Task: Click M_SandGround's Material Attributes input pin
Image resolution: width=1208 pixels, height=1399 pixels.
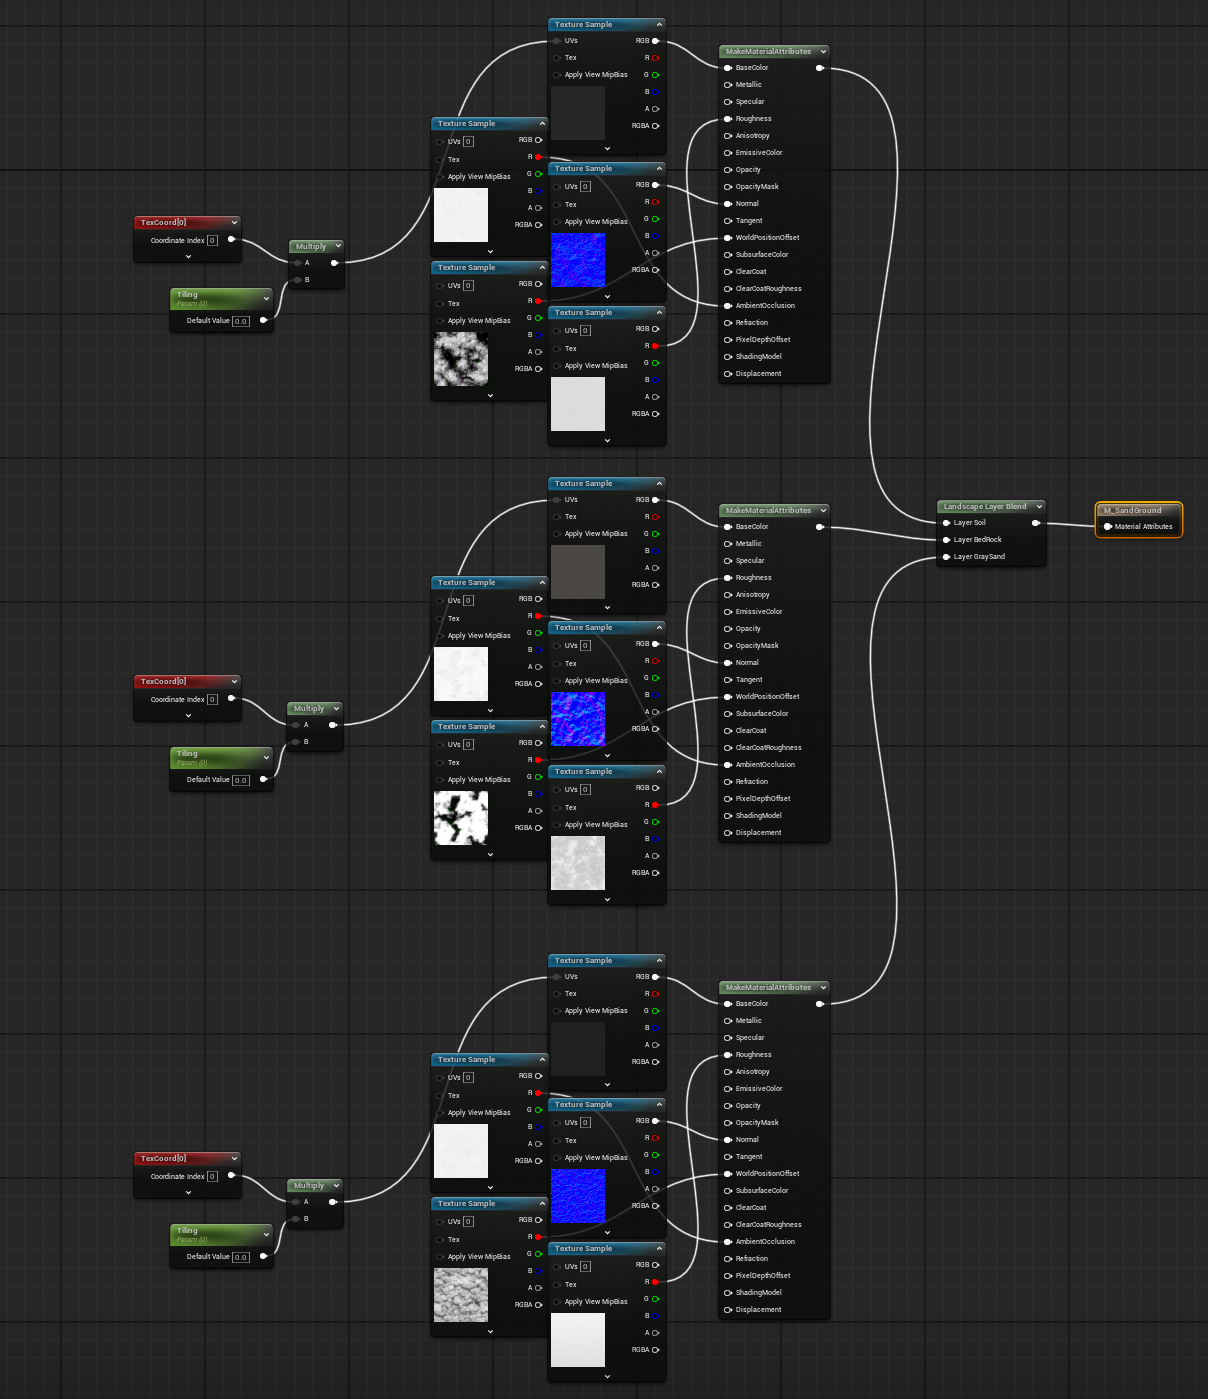Action: [1107, 527]
